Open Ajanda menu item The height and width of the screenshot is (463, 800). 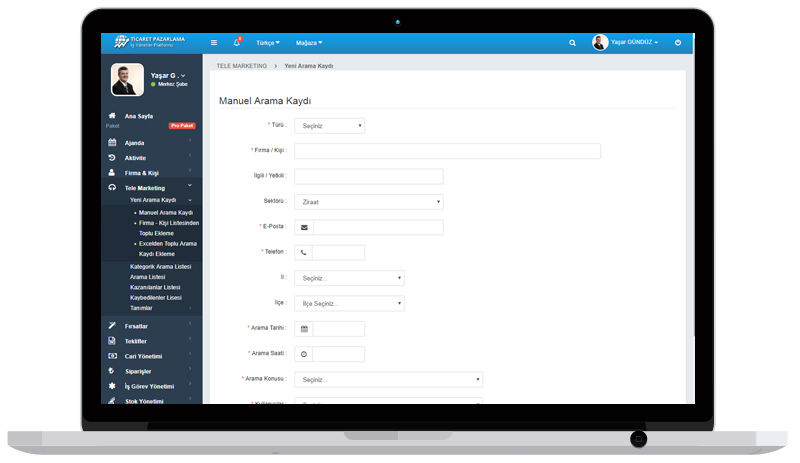[134, 143]
